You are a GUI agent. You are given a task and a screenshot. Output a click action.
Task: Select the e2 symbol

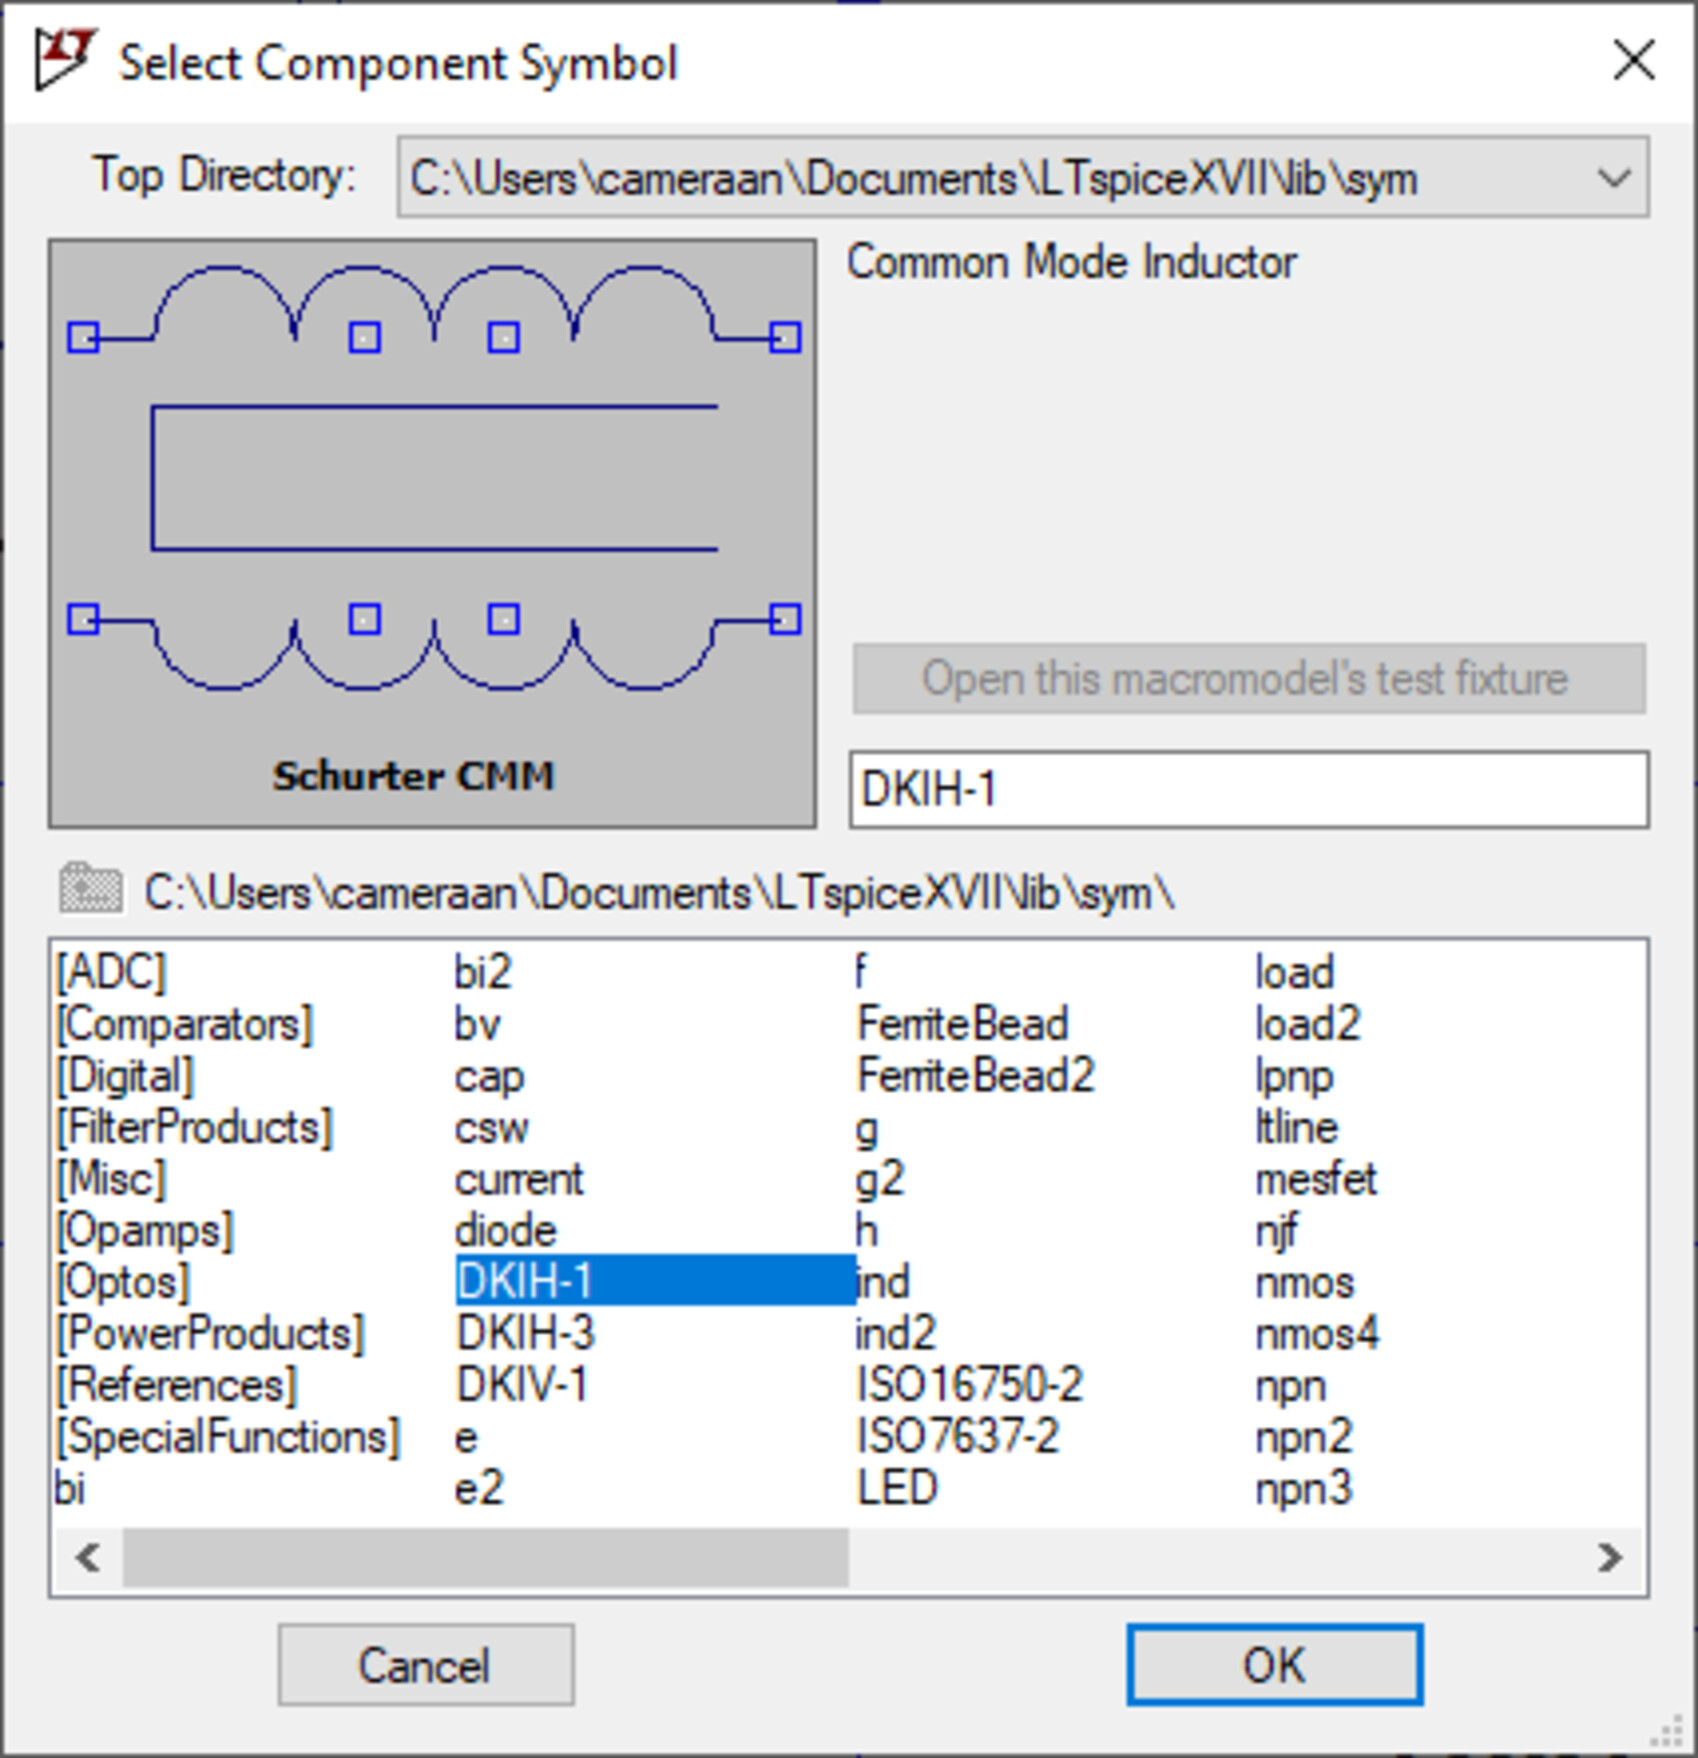click(479, 1489)
